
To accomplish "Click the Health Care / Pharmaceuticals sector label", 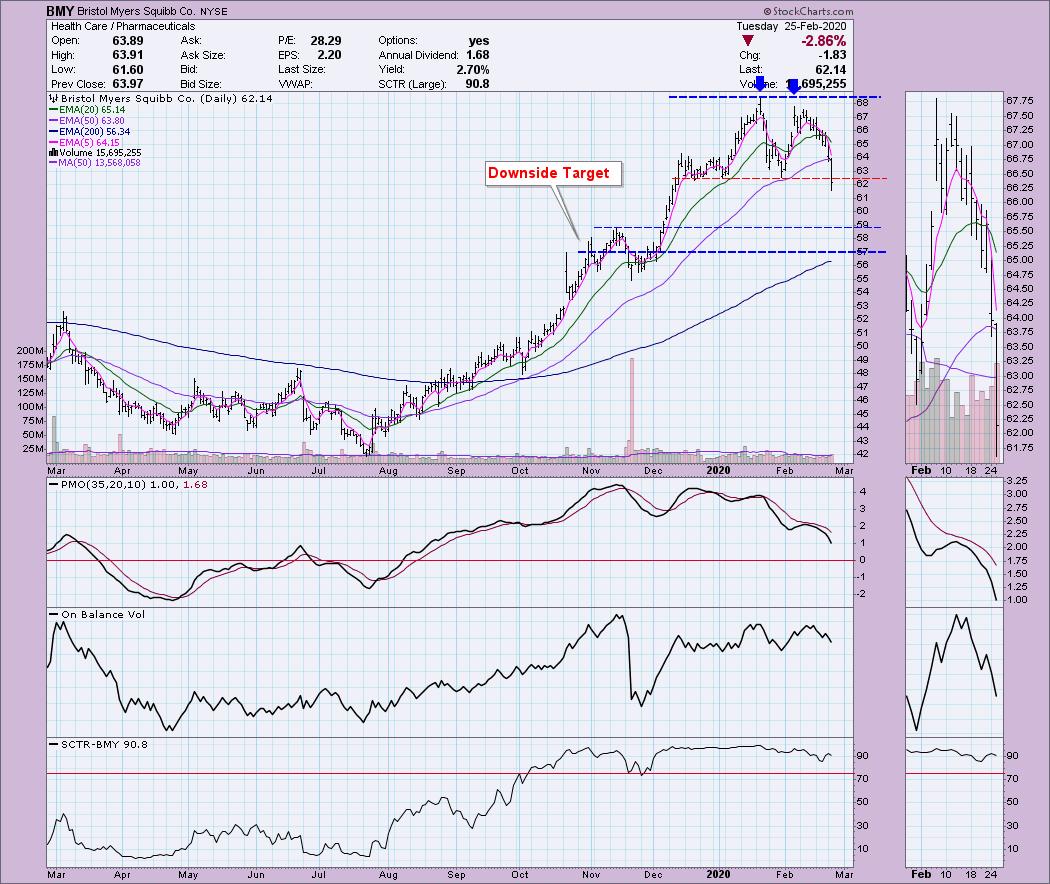I will coord(123,26).
